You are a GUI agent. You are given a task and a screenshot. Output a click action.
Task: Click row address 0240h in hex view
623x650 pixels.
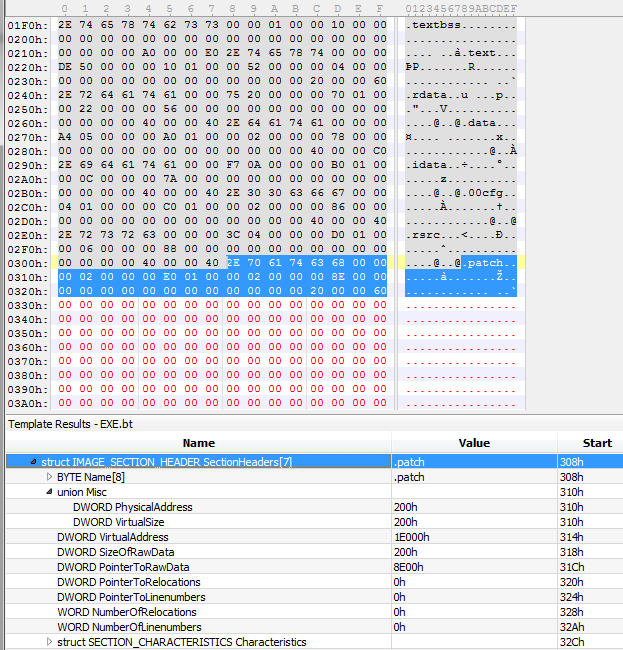click(28, 96)
